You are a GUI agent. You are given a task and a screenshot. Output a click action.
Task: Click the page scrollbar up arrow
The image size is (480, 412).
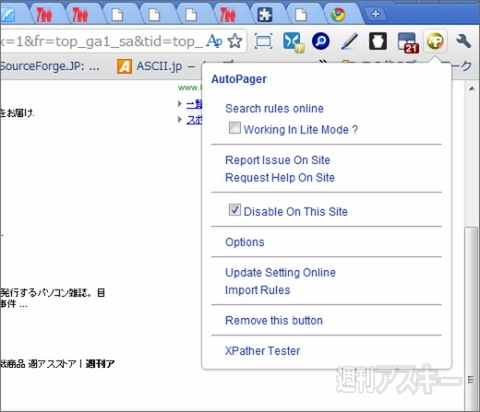[471, 89]
